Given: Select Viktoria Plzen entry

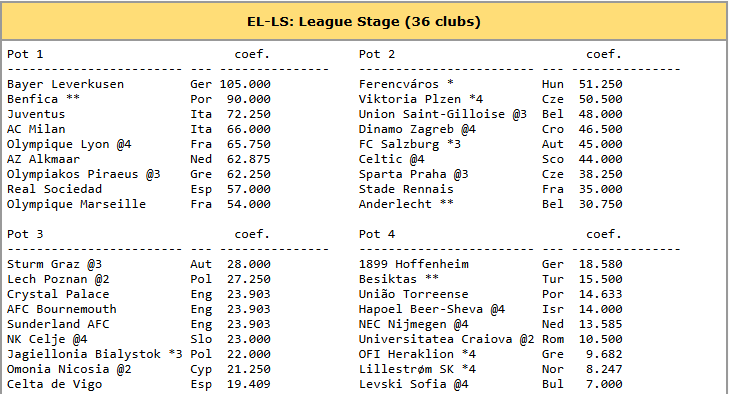Looking at the screenshot, I should point(410,99).
